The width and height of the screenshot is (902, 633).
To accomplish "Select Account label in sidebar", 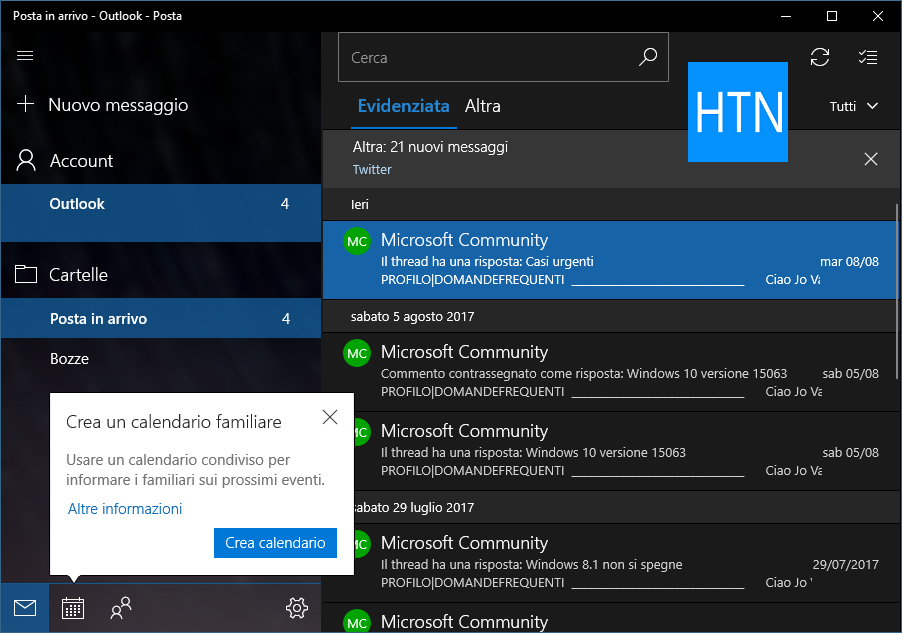I will (81, 161).
